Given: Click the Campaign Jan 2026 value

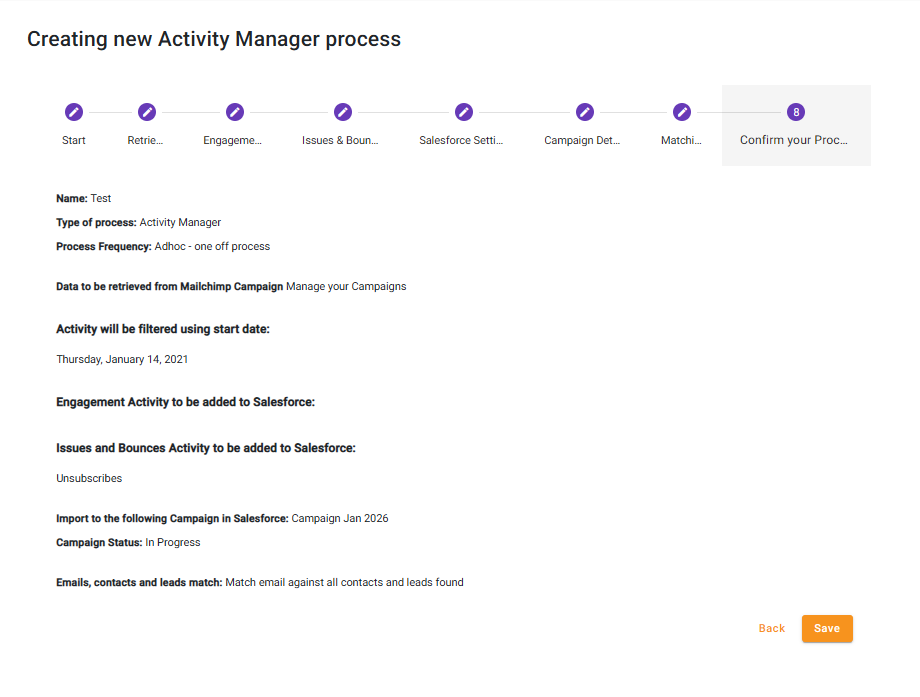Looking at the screenshot, I should (x=340, y=519).
